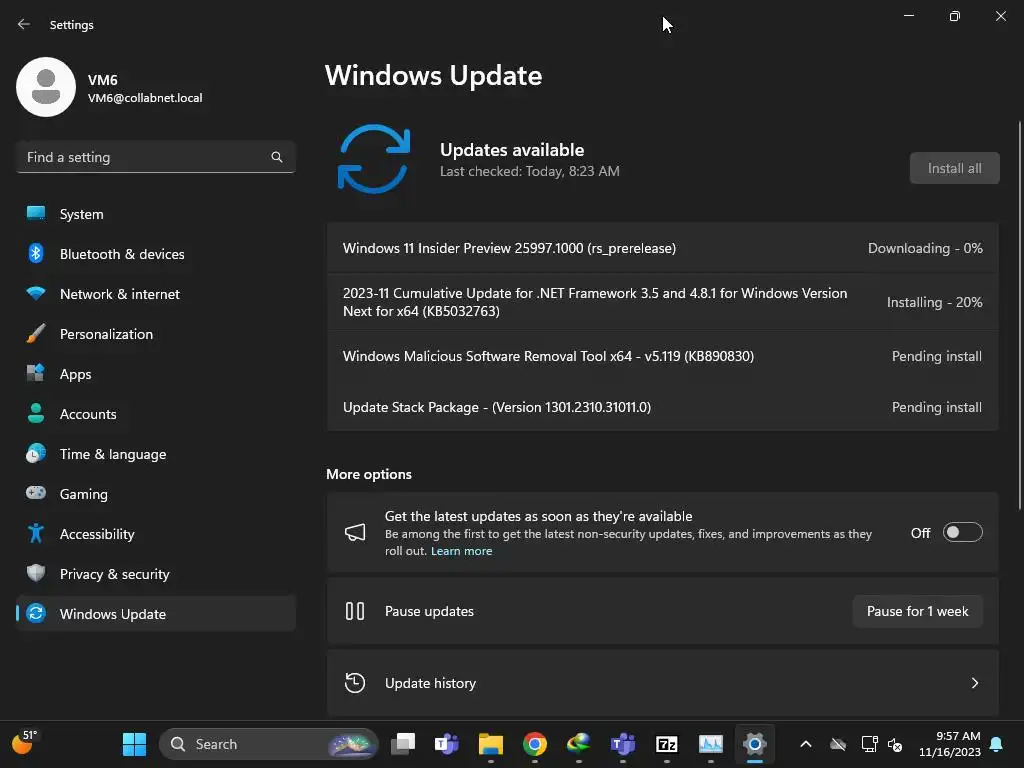Open Time & language settings

tap(155, 454)
